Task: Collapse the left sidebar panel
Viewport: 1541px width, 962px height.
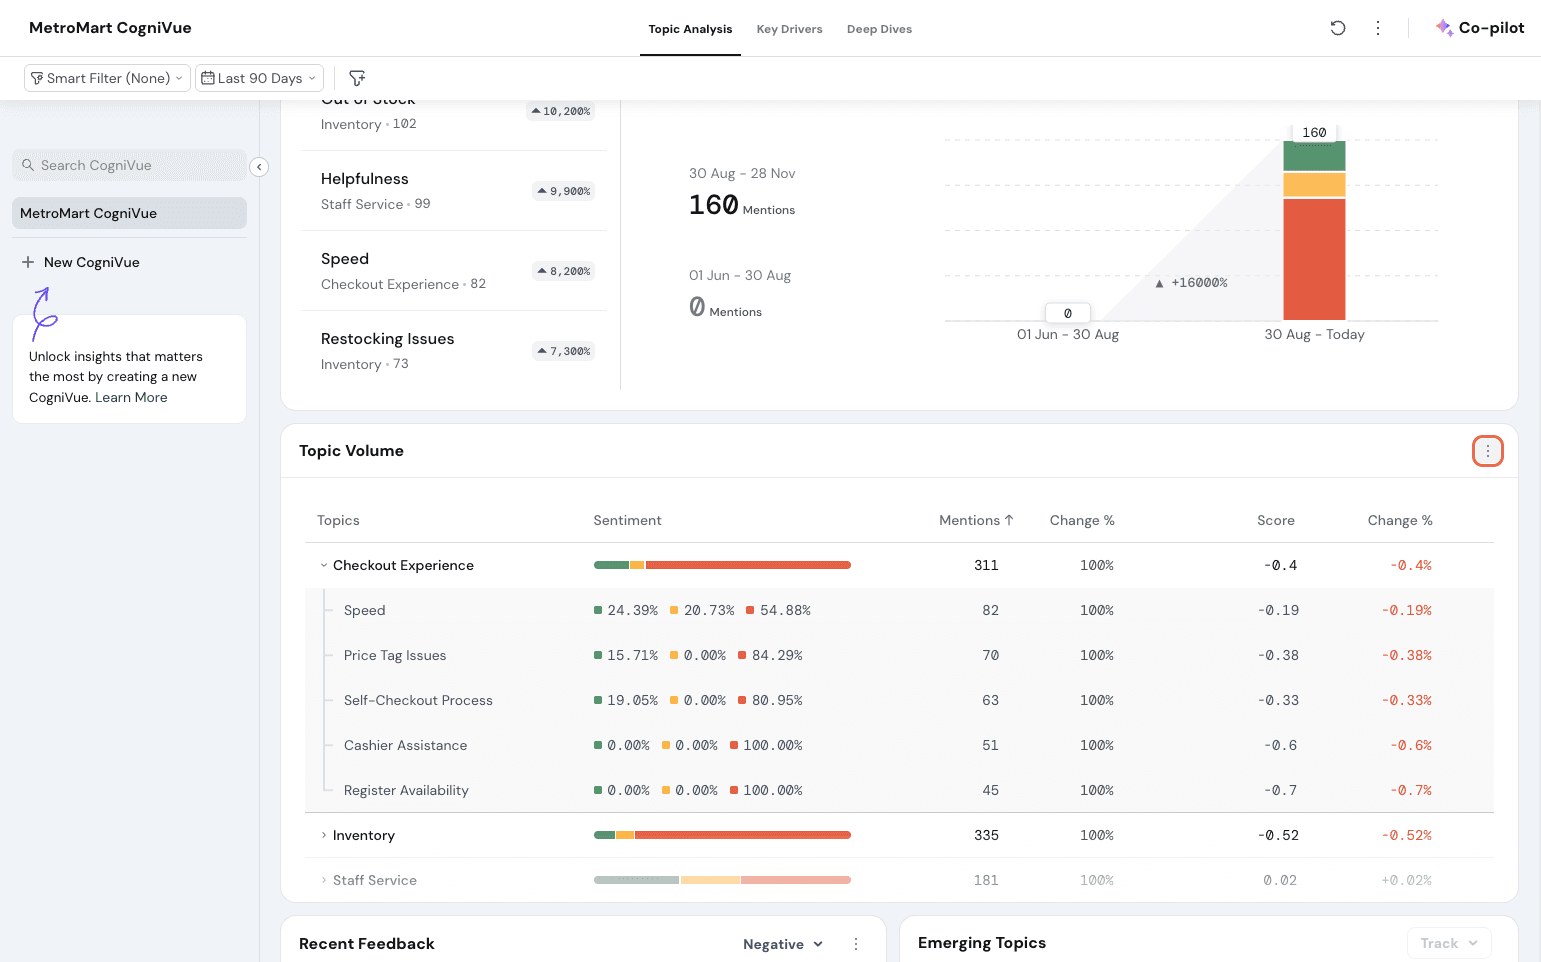Action: 259,167
